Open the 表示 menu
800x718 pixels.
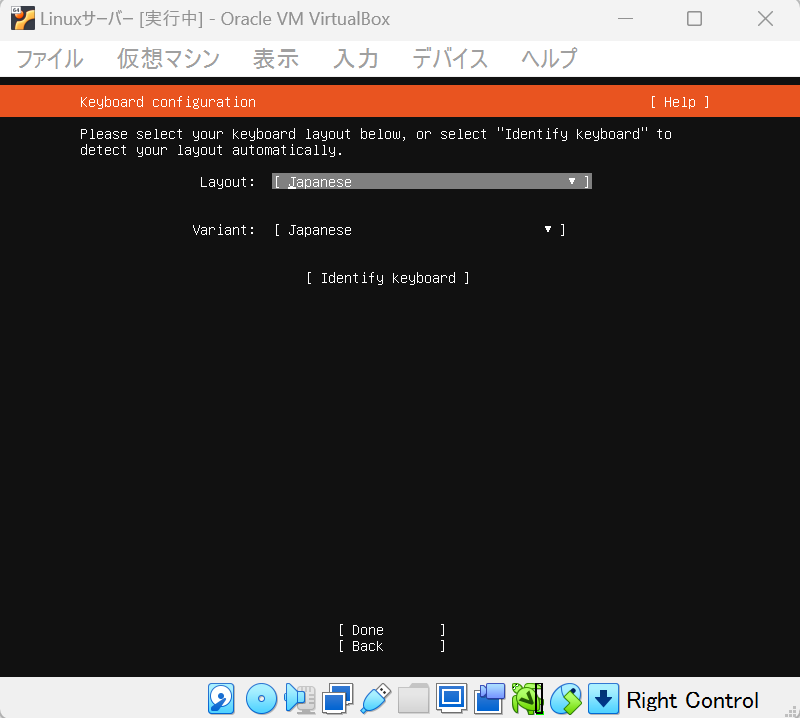[276, 59]
